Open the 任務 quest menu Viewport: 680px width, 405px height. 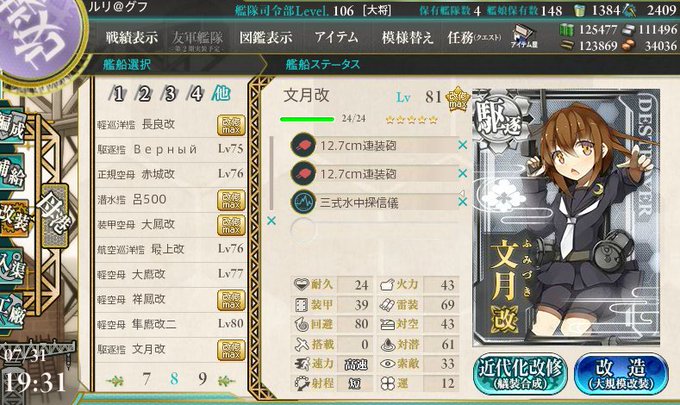coord(474,38)
